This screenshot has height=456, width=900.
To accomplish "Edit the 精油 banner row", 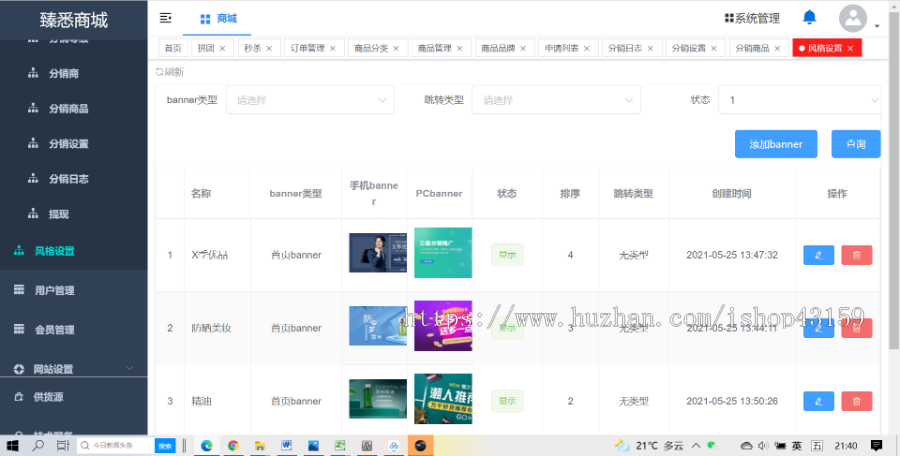I will pos(818,401).
